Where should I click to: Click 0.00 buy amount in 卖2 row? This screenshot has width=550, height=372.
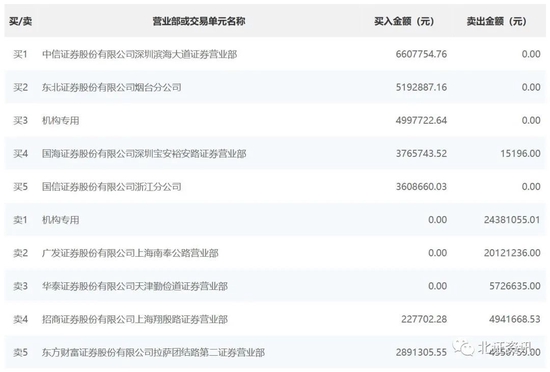(x=437, y=253)
